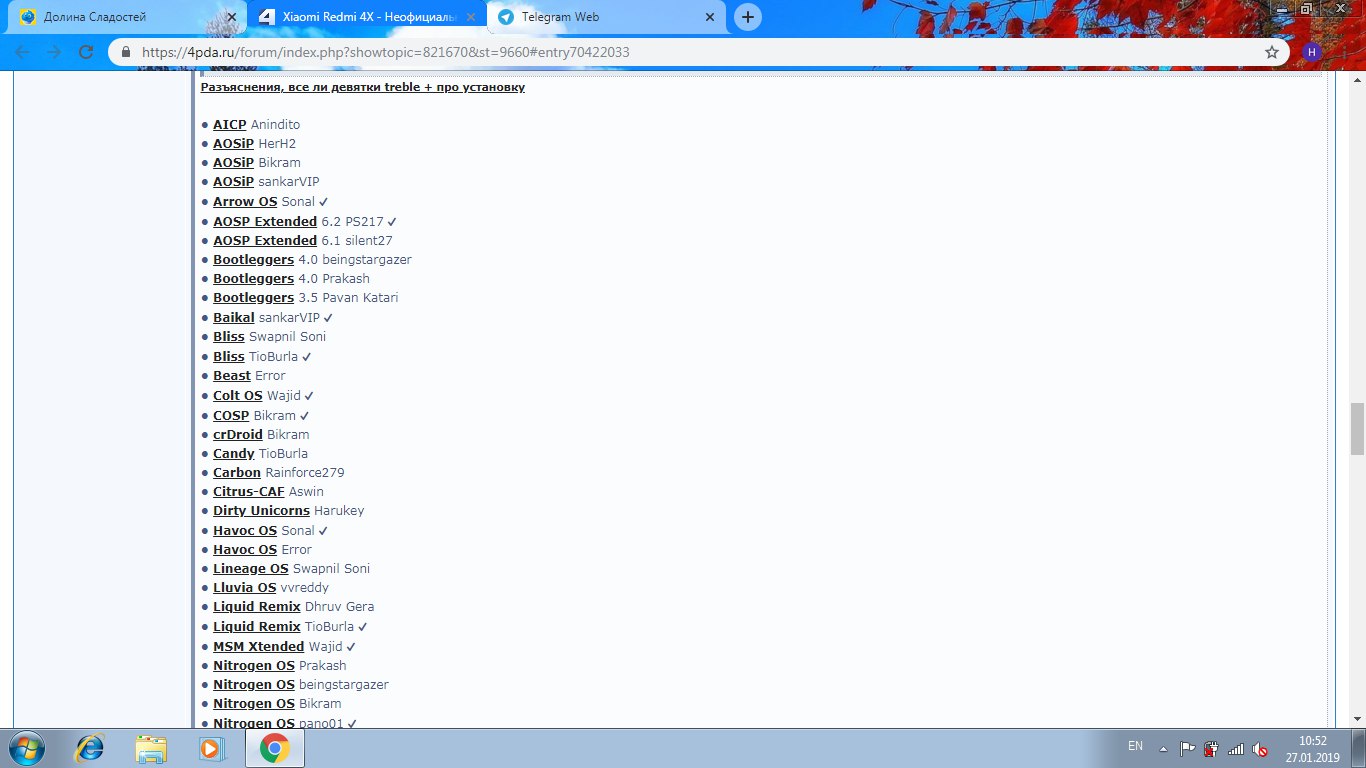Viewport: 1366px width, 768px height.
Task: Click EN language indicator in tray
Action: click(1135, 746)
